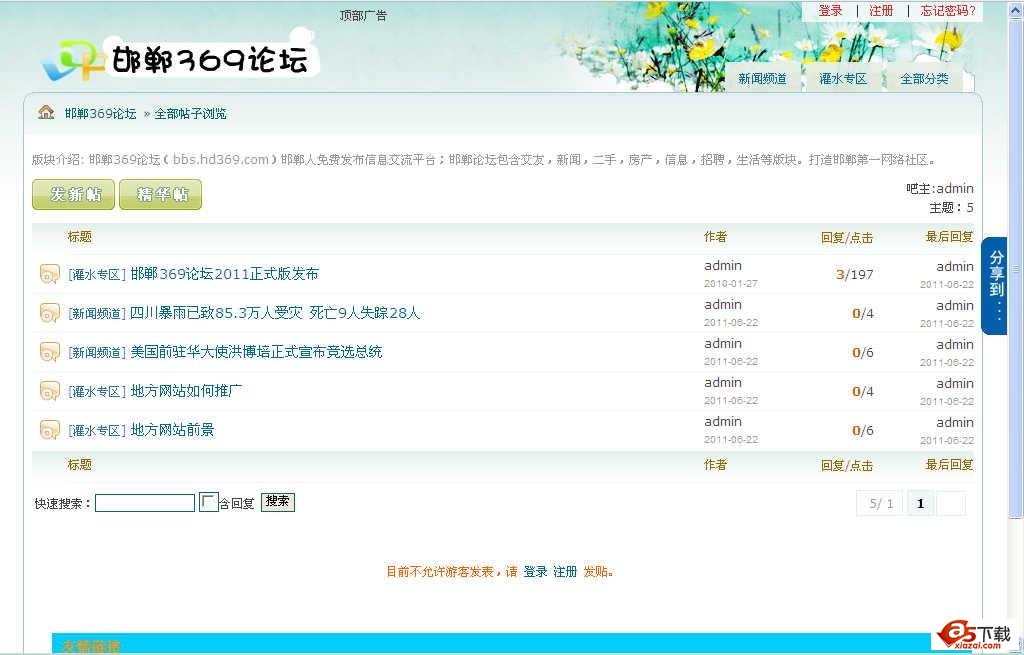The image size is (1024, 655).
Task: Open the 登录 link at top right
Action: point(830,11)
